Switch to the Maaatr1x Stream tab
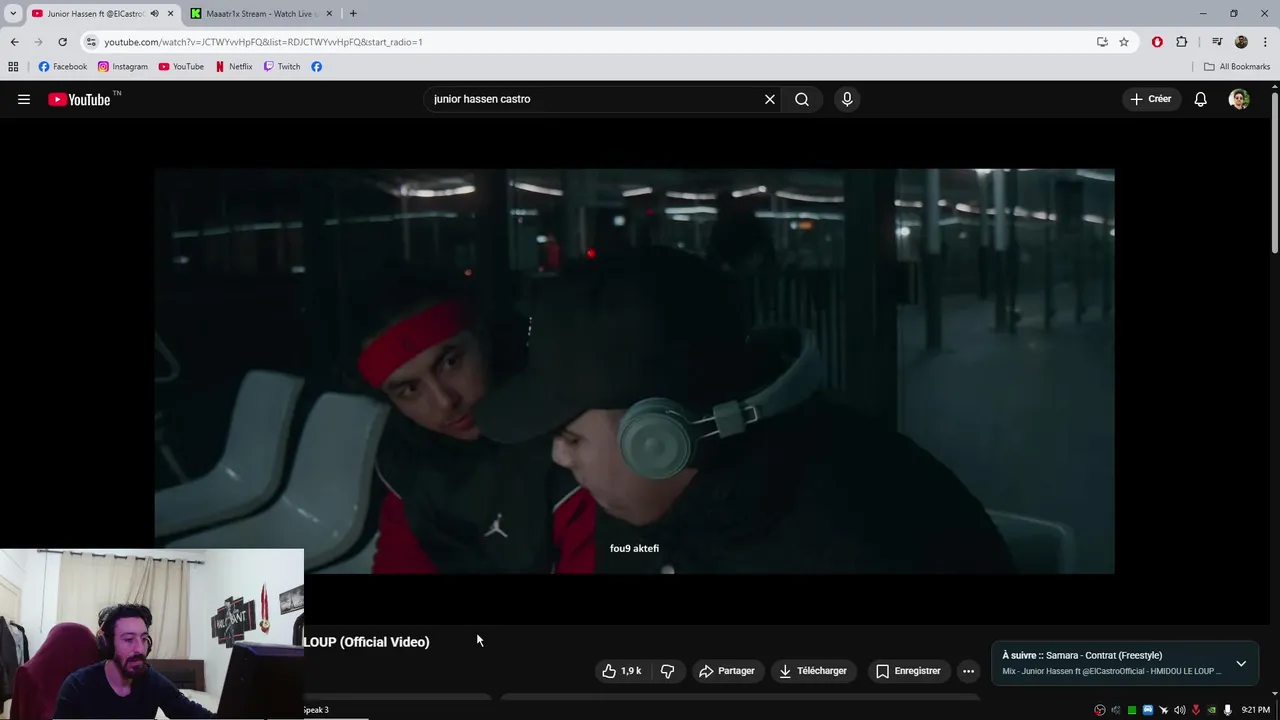 261,14
